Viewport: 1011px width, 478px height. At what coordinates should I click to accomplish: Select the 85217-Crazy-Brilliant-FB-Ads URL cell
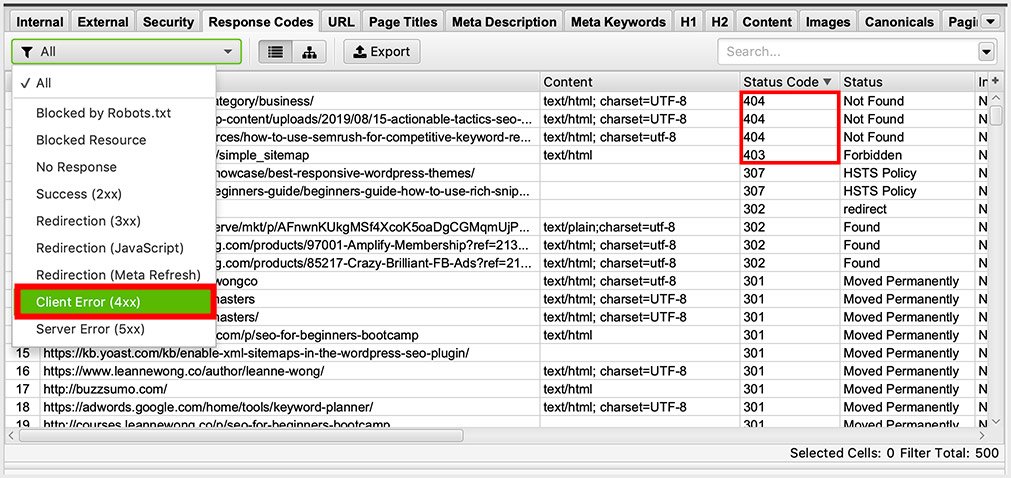tap(377, 264)
